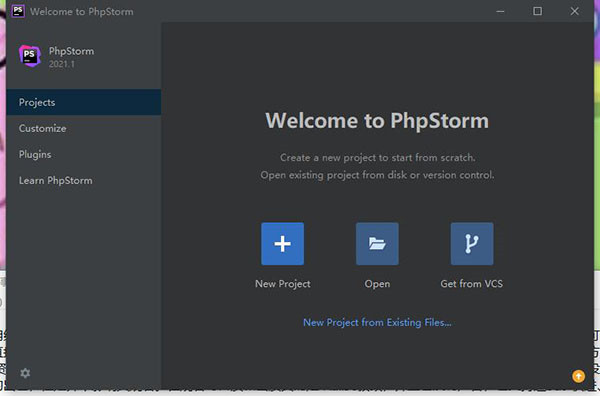Maximize the Welcome to PhpStorm window
This screenshot has height=396, width=600.
537,11
